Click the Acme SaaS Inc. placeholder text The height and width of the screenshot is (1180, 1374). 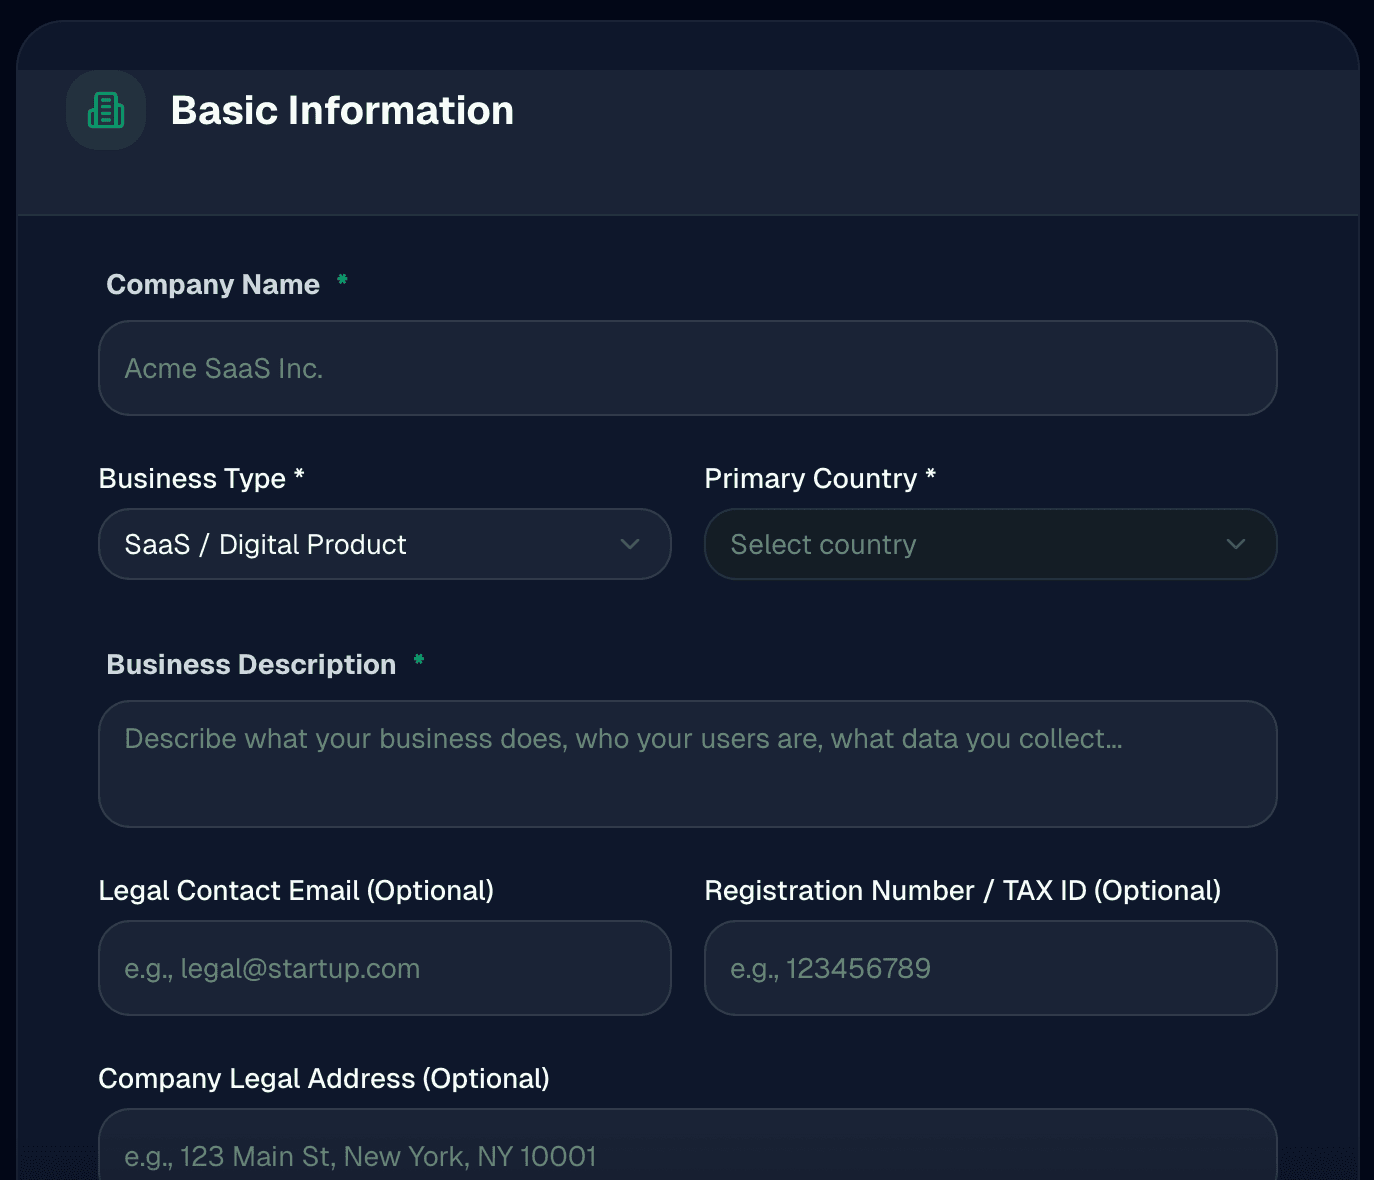point(223,368)
